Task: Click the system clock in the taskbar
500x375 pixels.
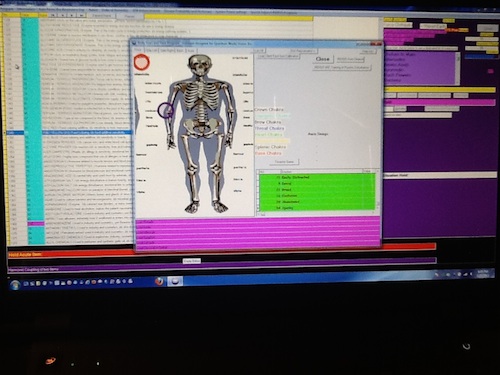Action: [x=483, y=274]
